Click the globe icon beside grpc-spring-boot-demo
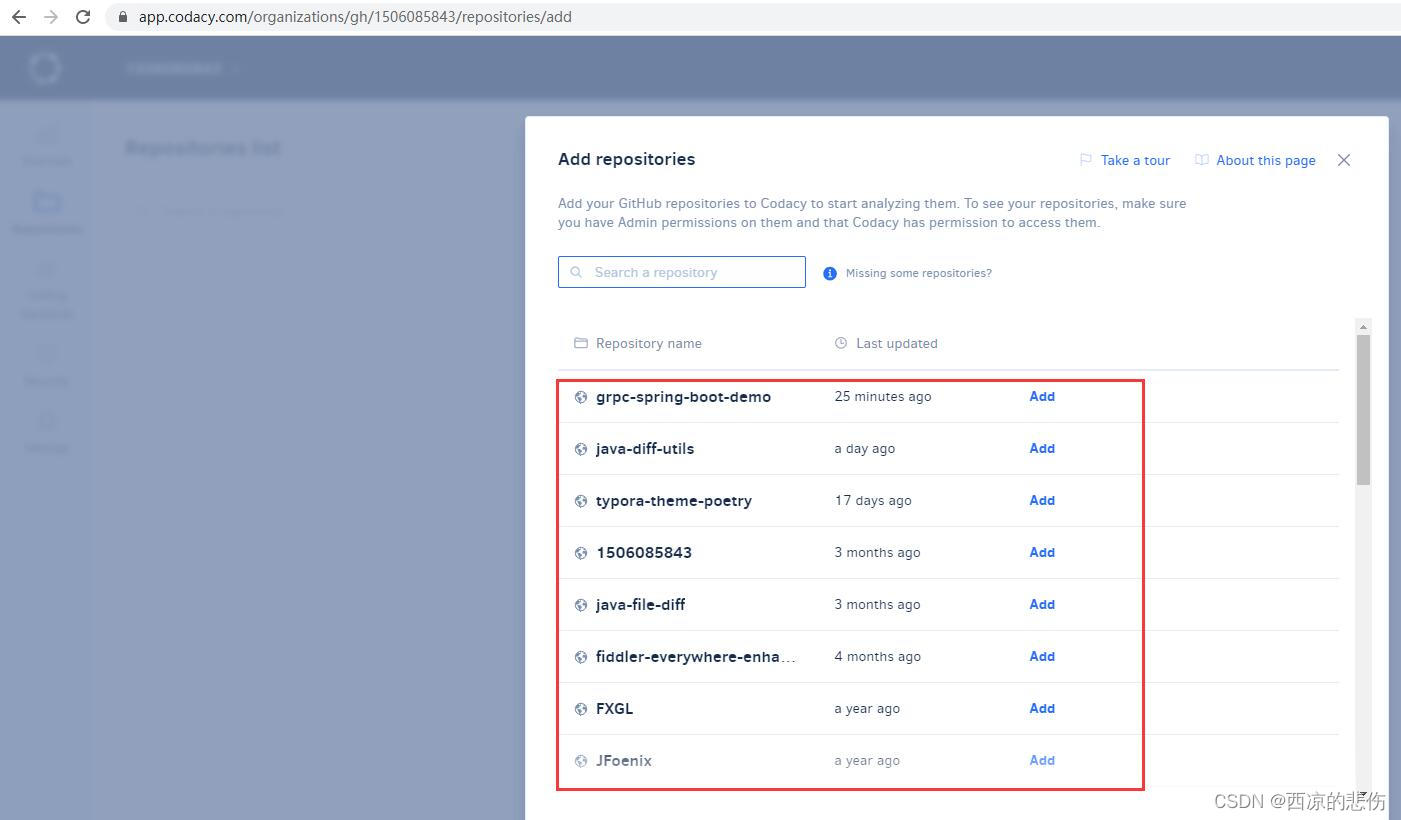 tap(581, 397)
